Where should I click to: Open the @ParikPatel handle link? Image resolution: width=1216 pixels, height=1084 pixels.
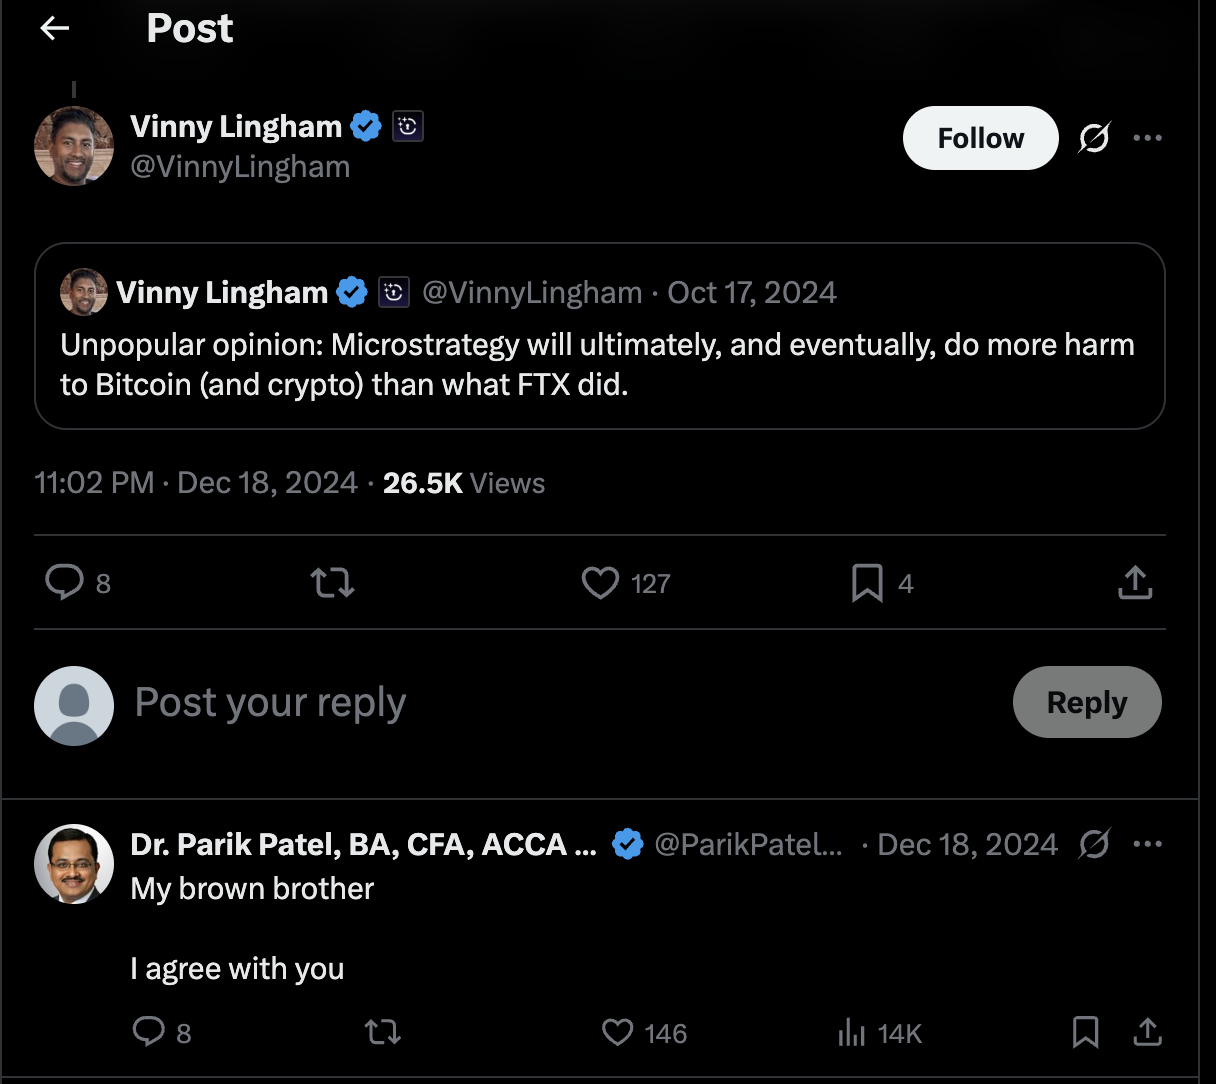click(748, 844)
